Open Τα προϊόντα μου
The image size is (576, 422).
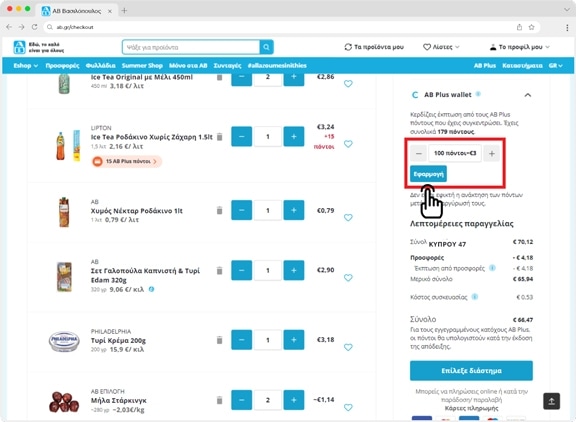point(374,47)
